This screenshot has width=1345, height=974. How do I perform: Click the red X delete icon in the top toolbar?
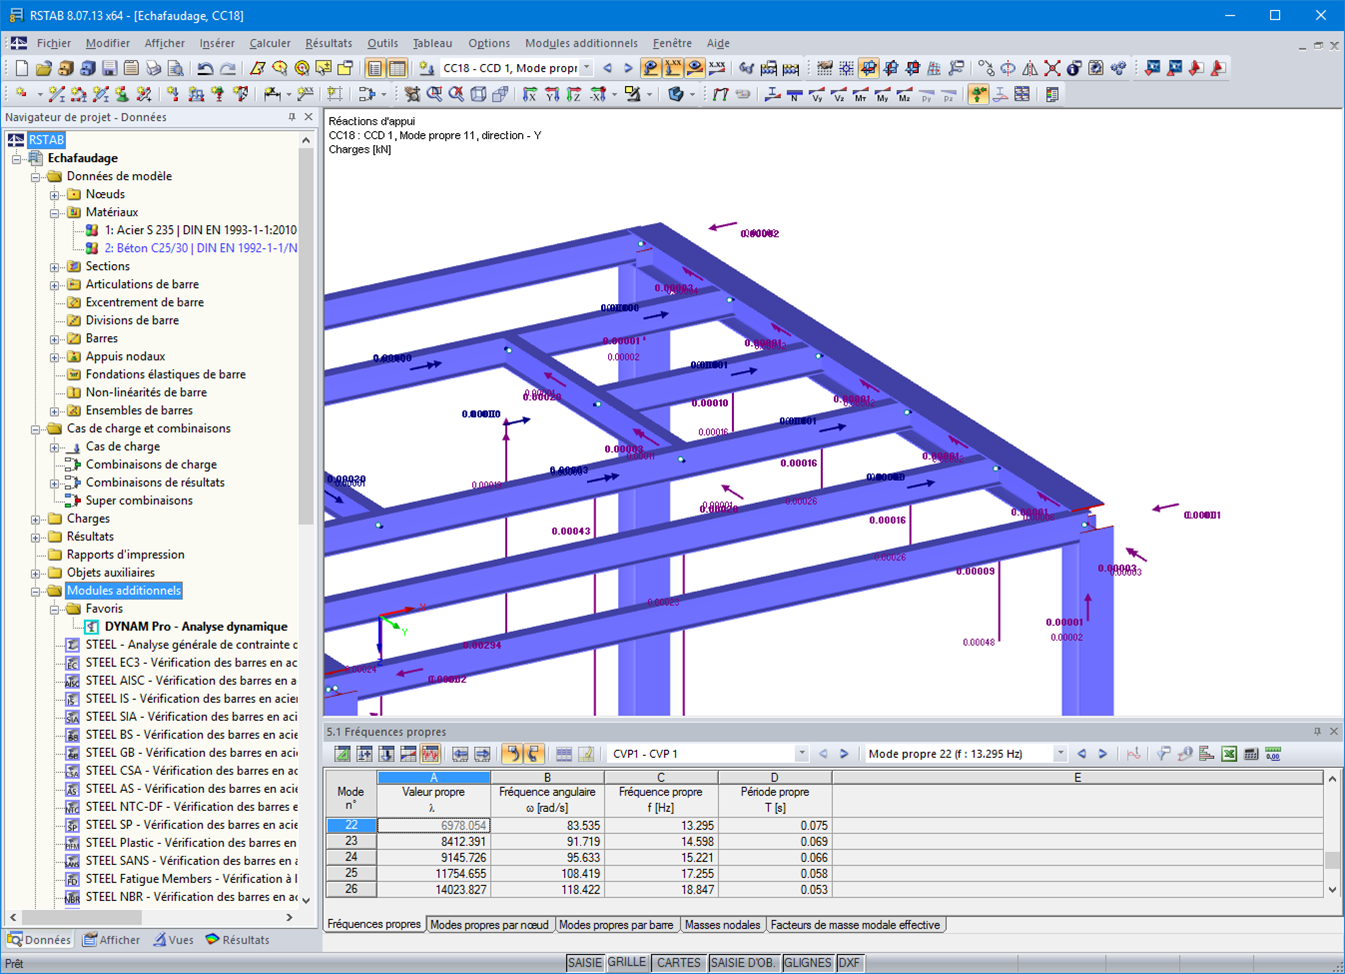(1052, 68)
